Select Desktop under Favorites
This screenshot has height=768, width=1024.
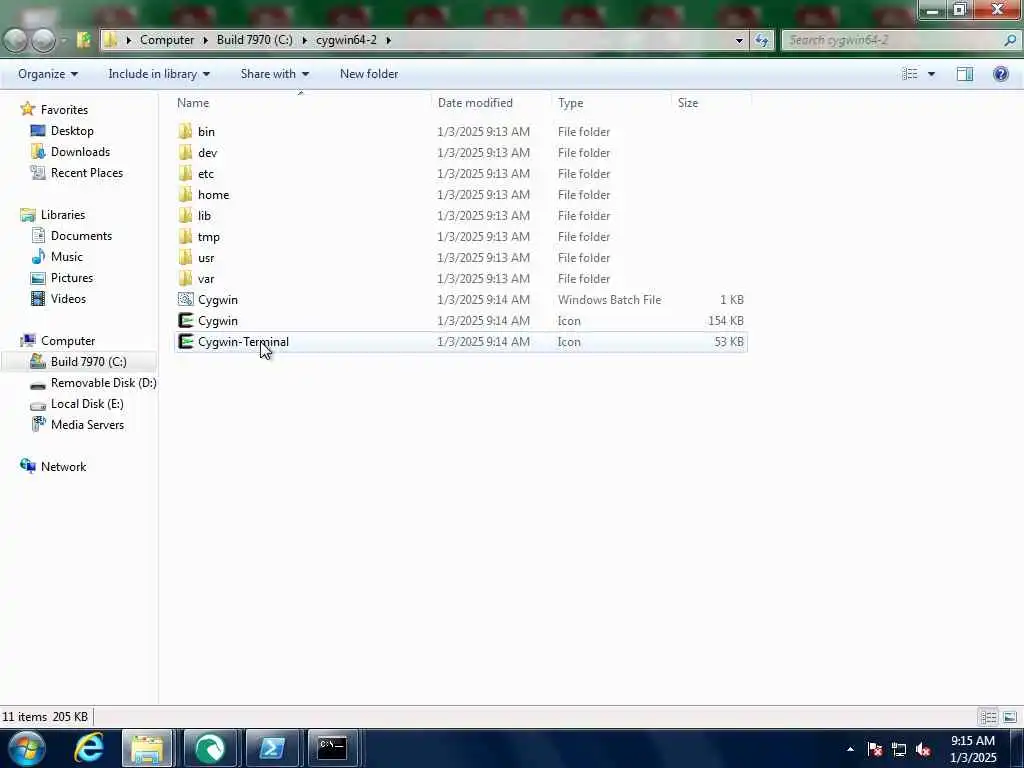click(72, 131)
